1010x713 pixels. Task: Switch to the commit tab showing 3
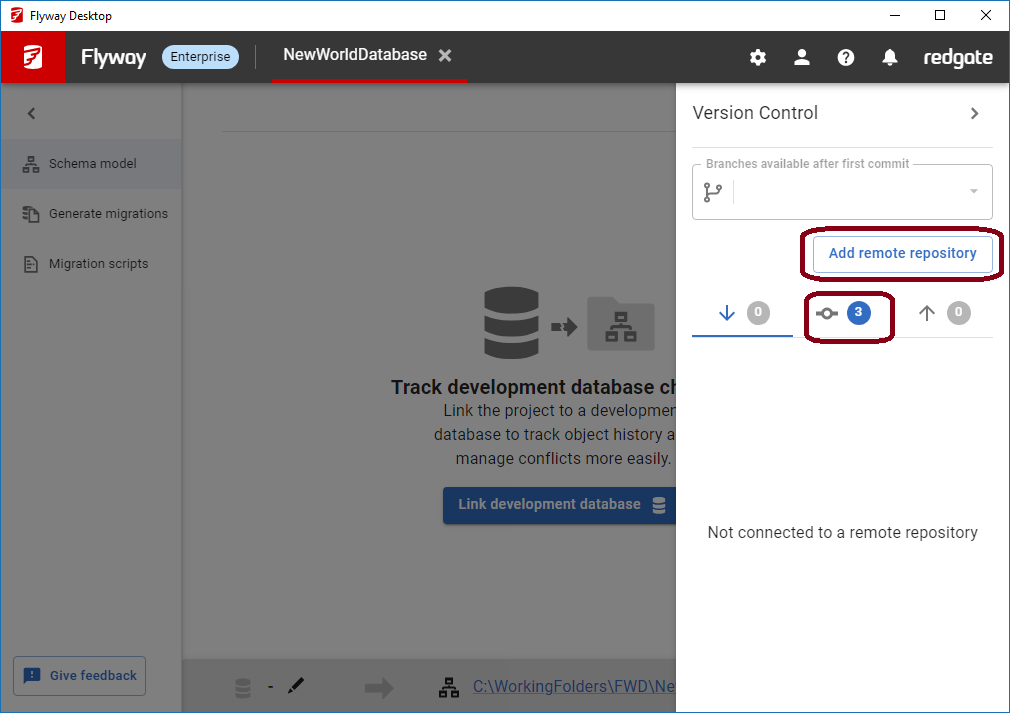point(842,313)
